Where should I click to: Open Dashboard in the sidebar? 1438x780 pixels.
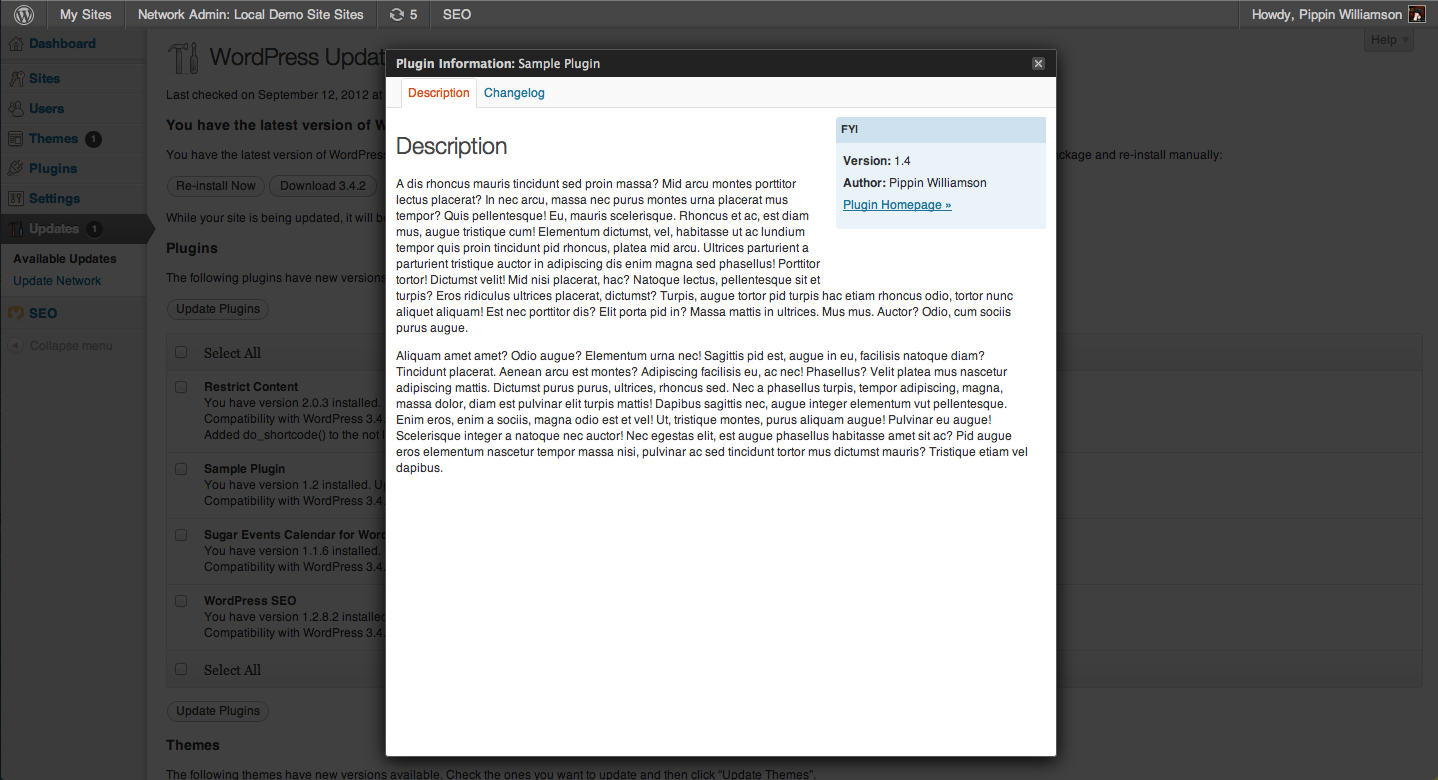(x=62, y=44)
